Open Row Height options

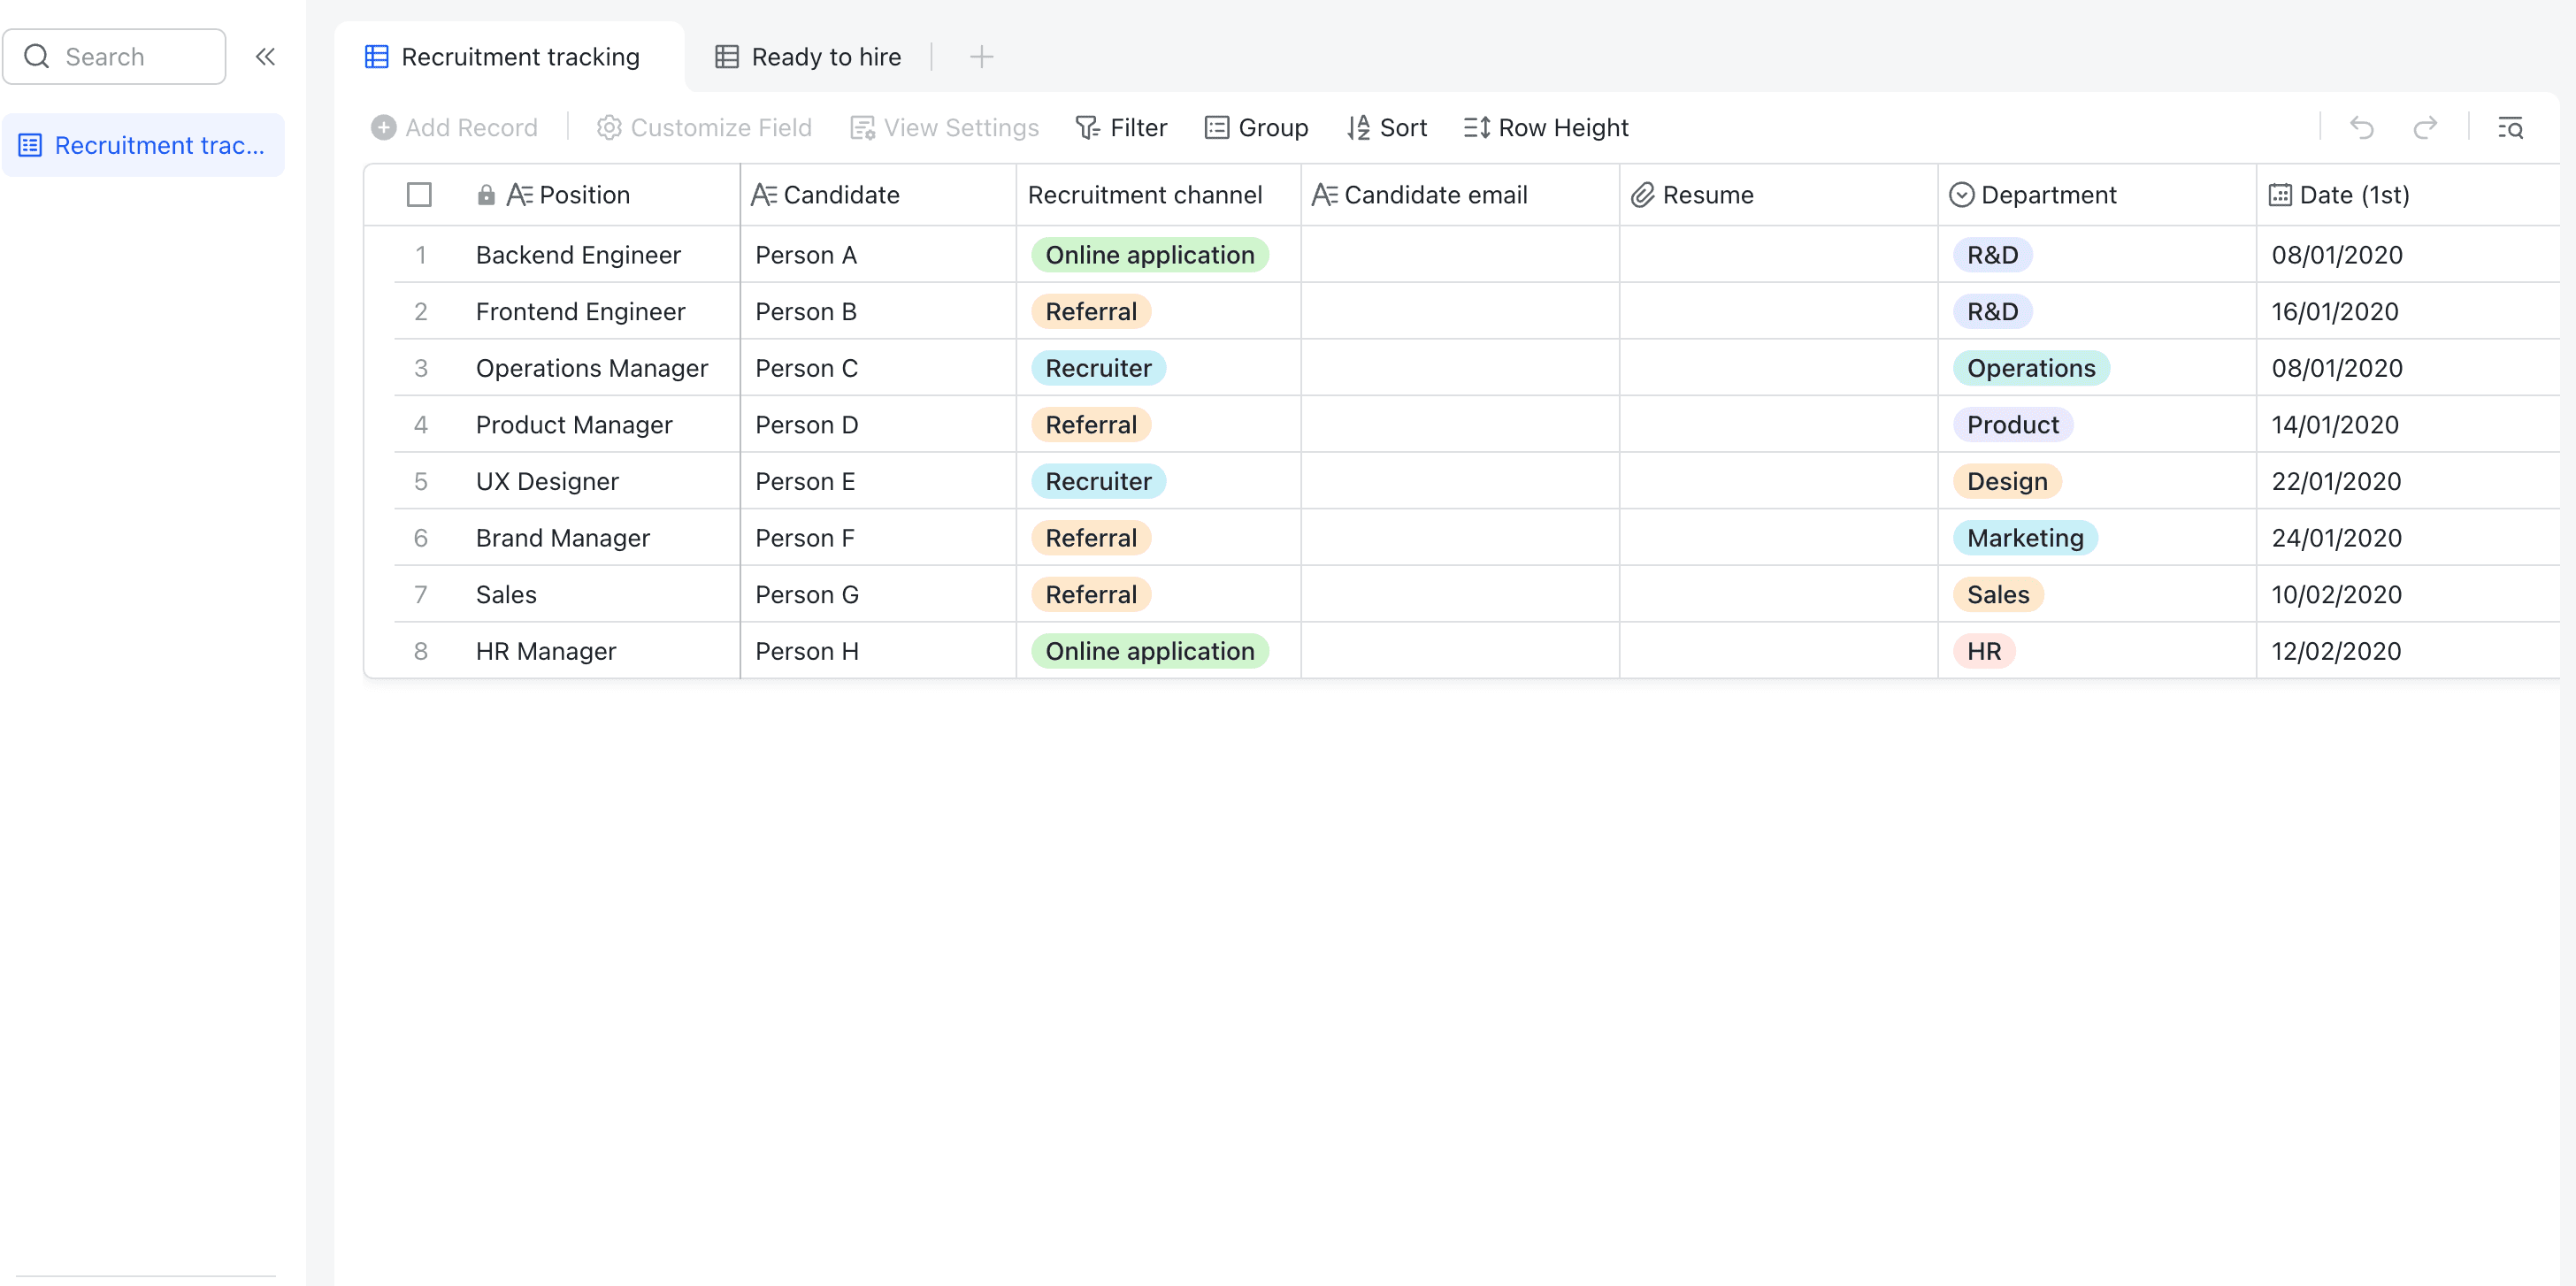tap(1546, 128)
